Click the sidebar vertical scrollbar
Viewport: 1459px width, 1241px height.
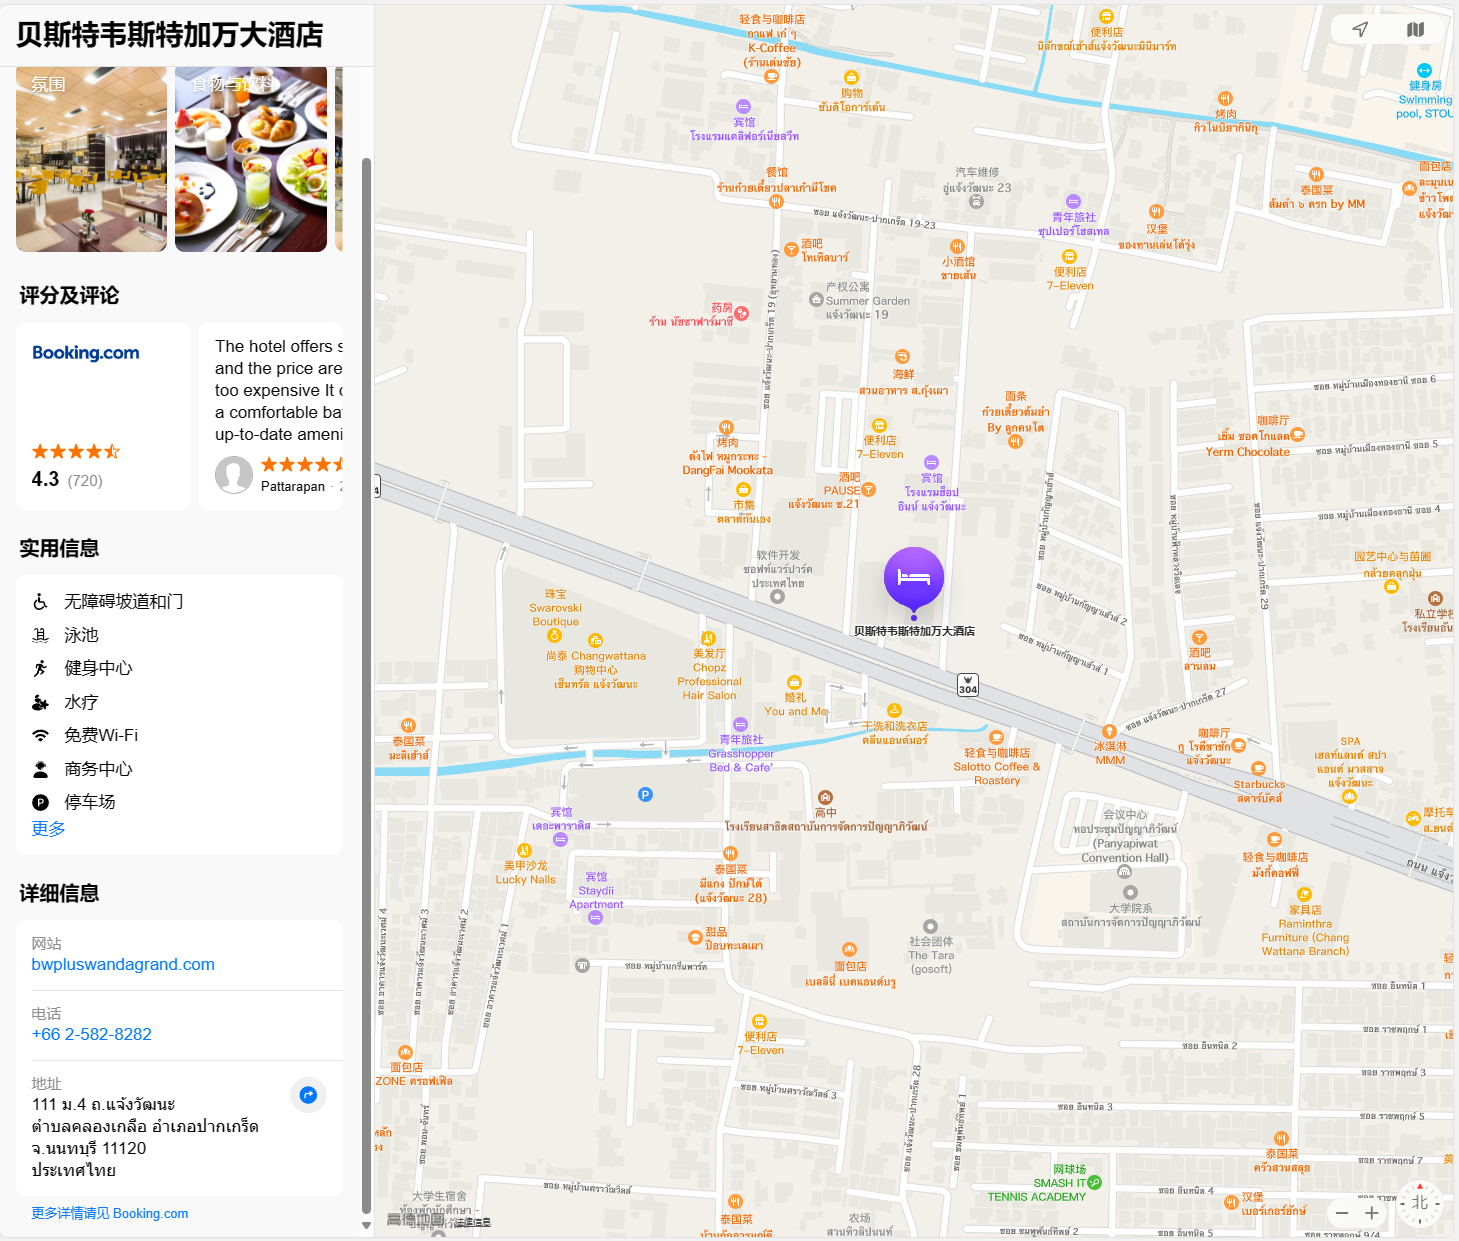click(x=366, y=686)
